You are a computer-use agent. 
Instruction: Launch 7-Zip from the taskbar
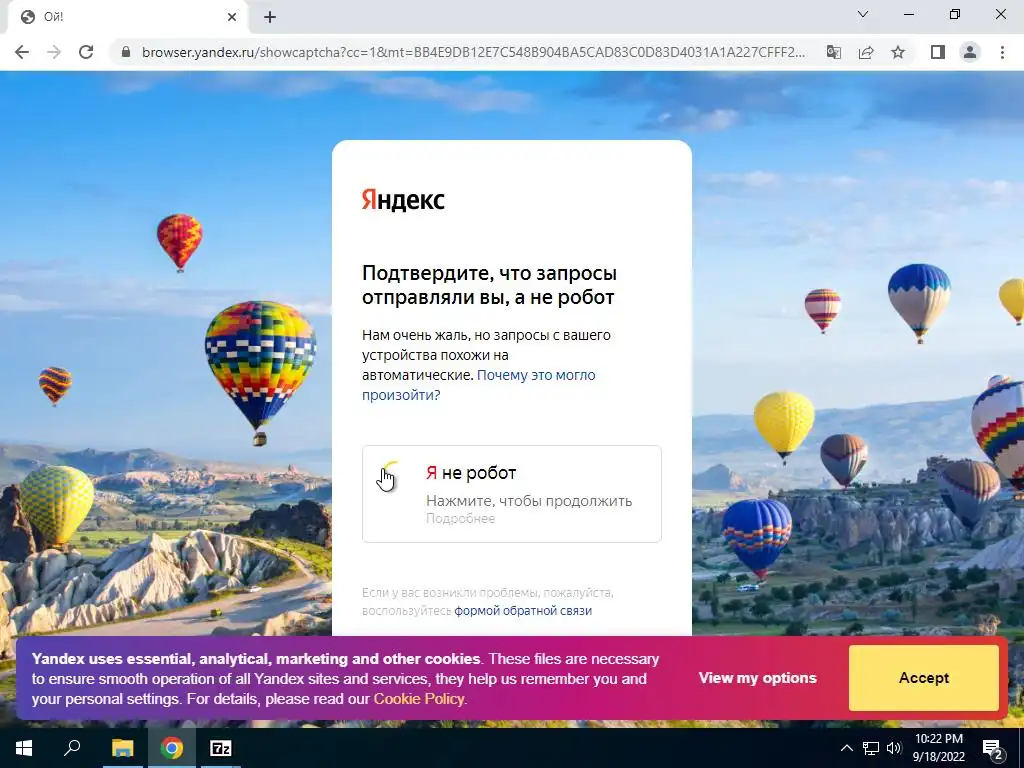221,748
